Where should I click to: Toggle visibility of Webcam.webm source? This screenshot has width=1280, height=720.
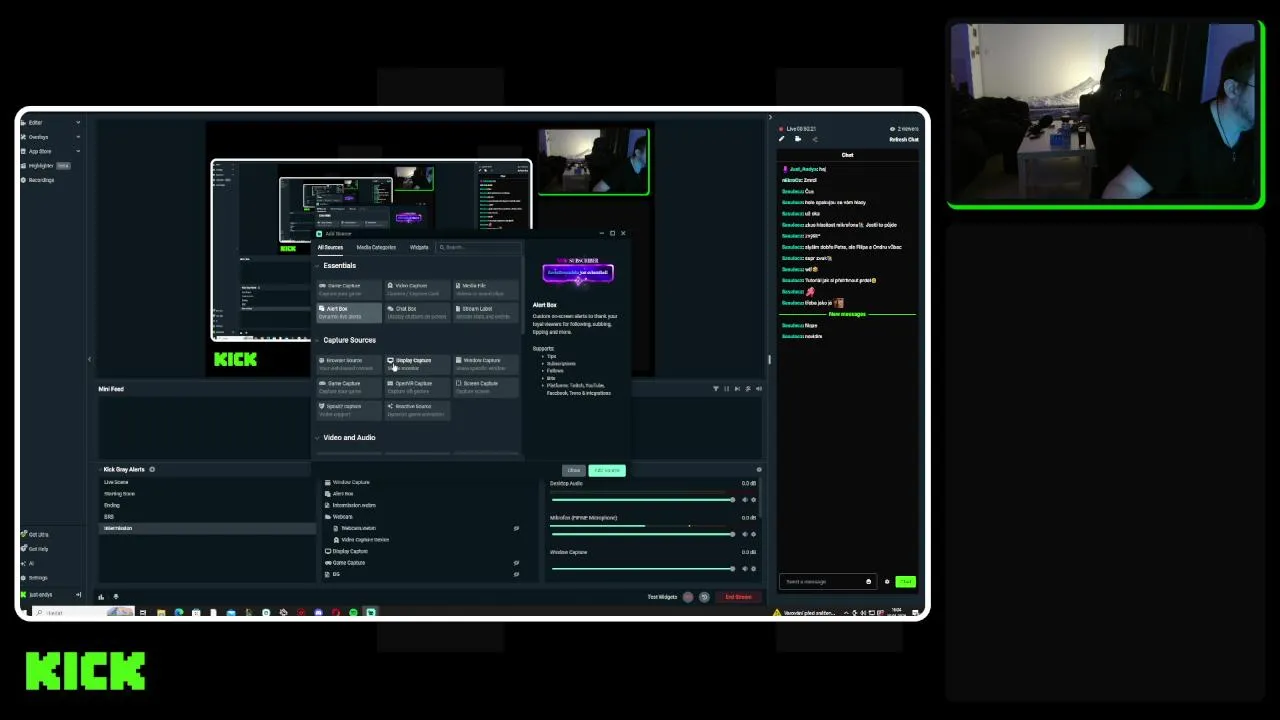516,528
